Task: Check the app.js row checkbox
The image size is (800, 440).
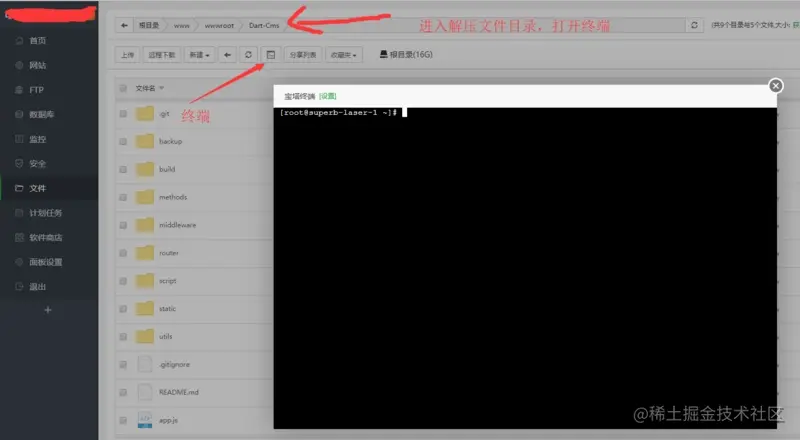Action: point(123,420)
